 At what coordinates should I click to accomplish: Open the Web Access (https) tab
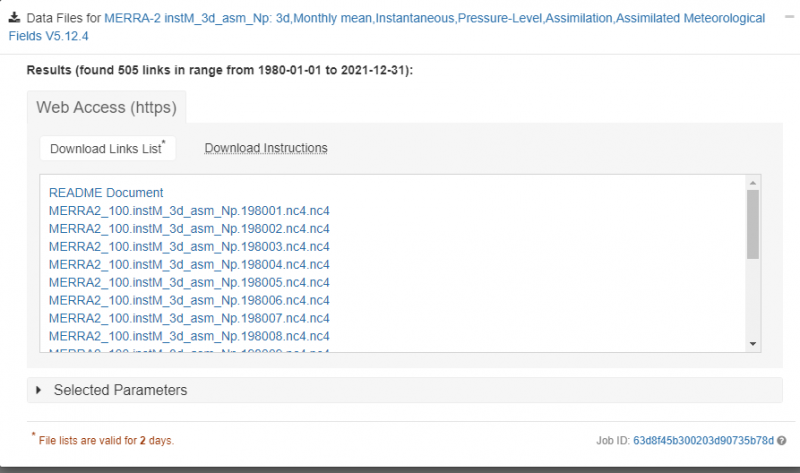(x=106, y=107)
